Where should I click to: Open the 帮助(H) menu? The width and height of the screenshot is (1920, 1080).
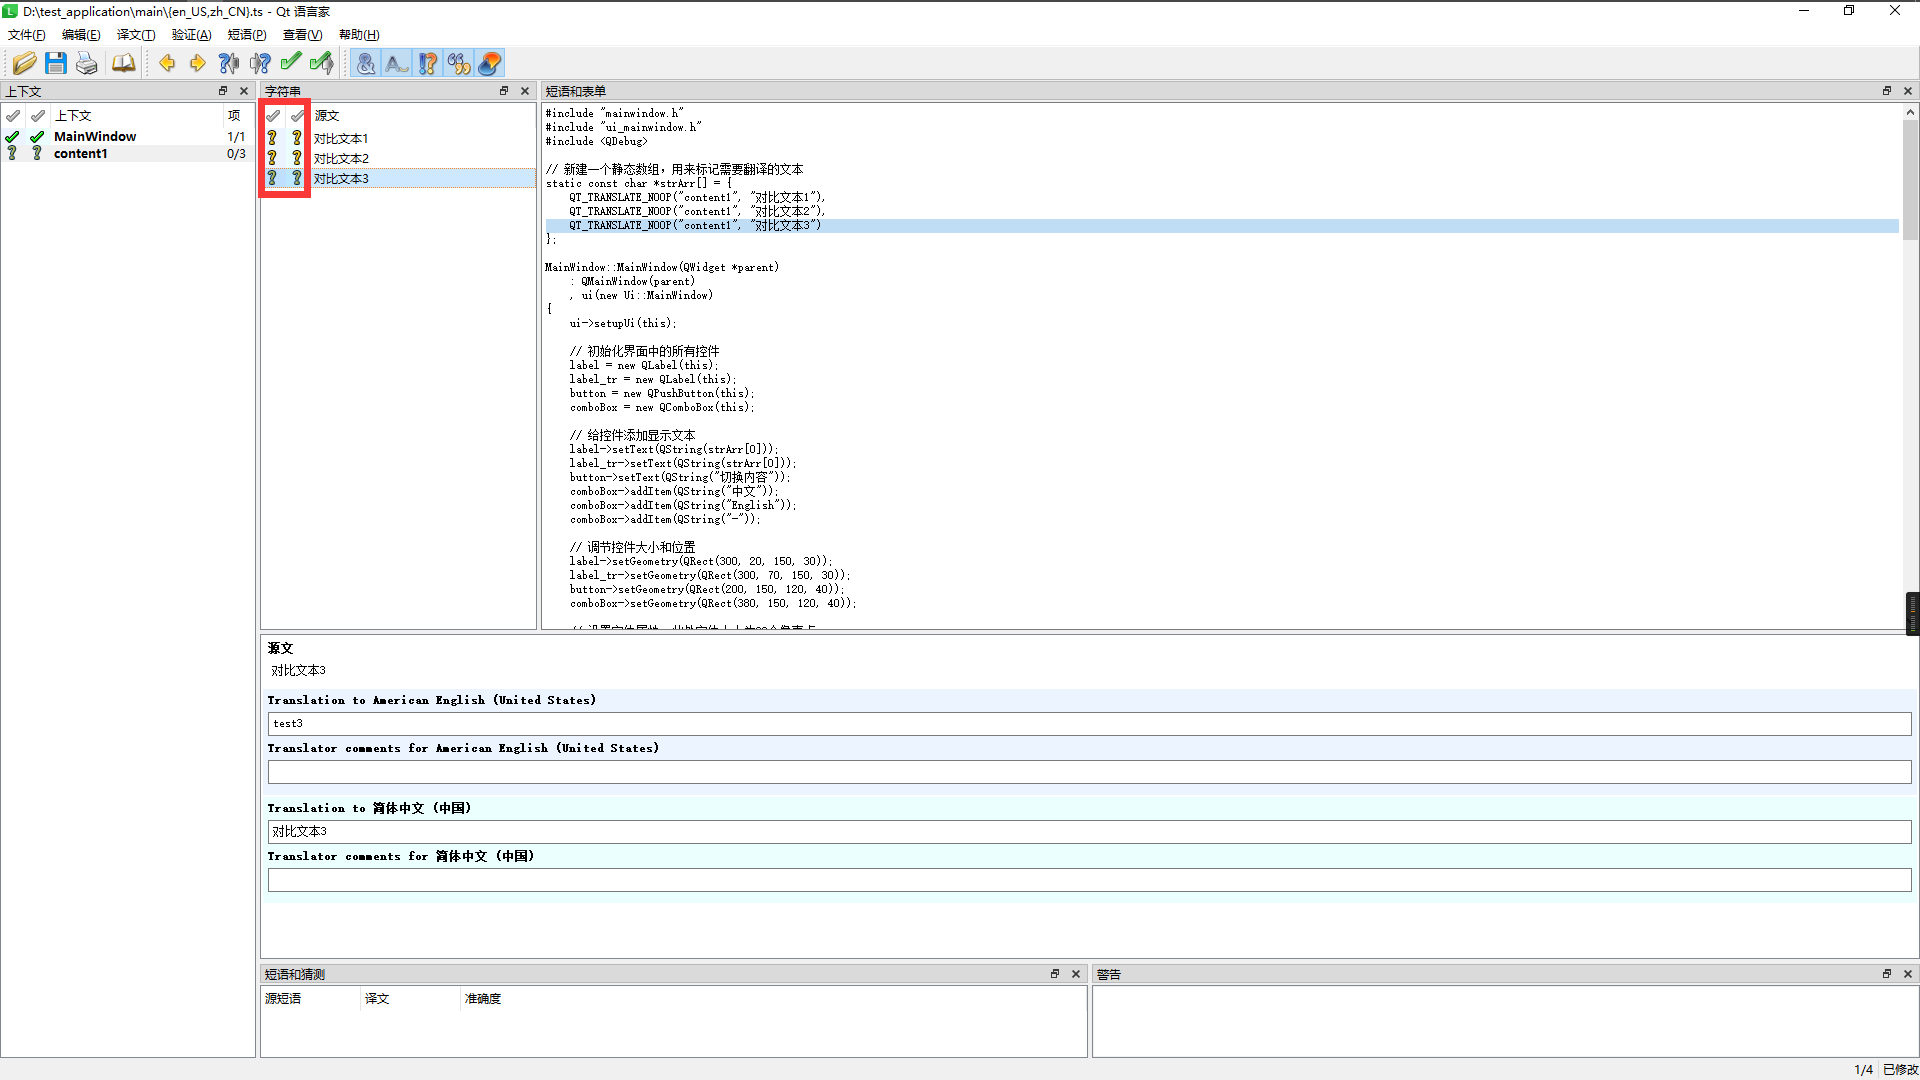coord(359,35)
